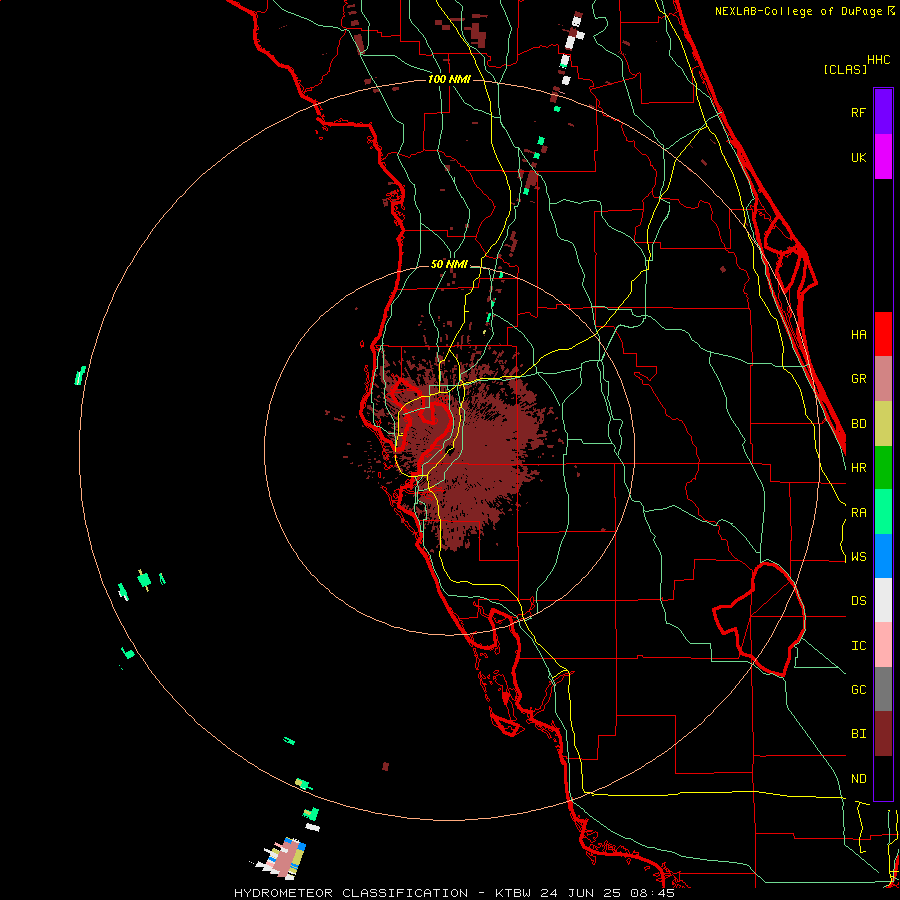Image resolution: width=900 pixels, height=900 pixels.
Task: Click the light pink IC legend swatch
Action: pyautogui.click(x=883, y=645)
